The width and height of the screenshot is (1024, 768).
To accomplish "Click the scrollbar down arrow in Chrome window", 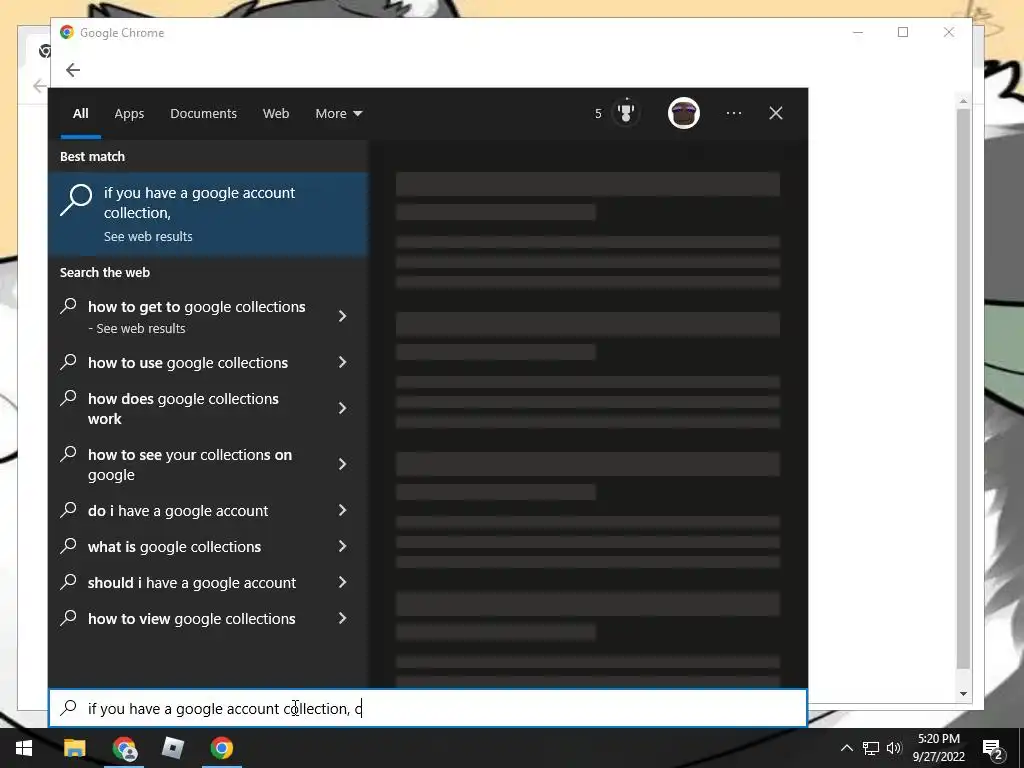I will [963, 694].
